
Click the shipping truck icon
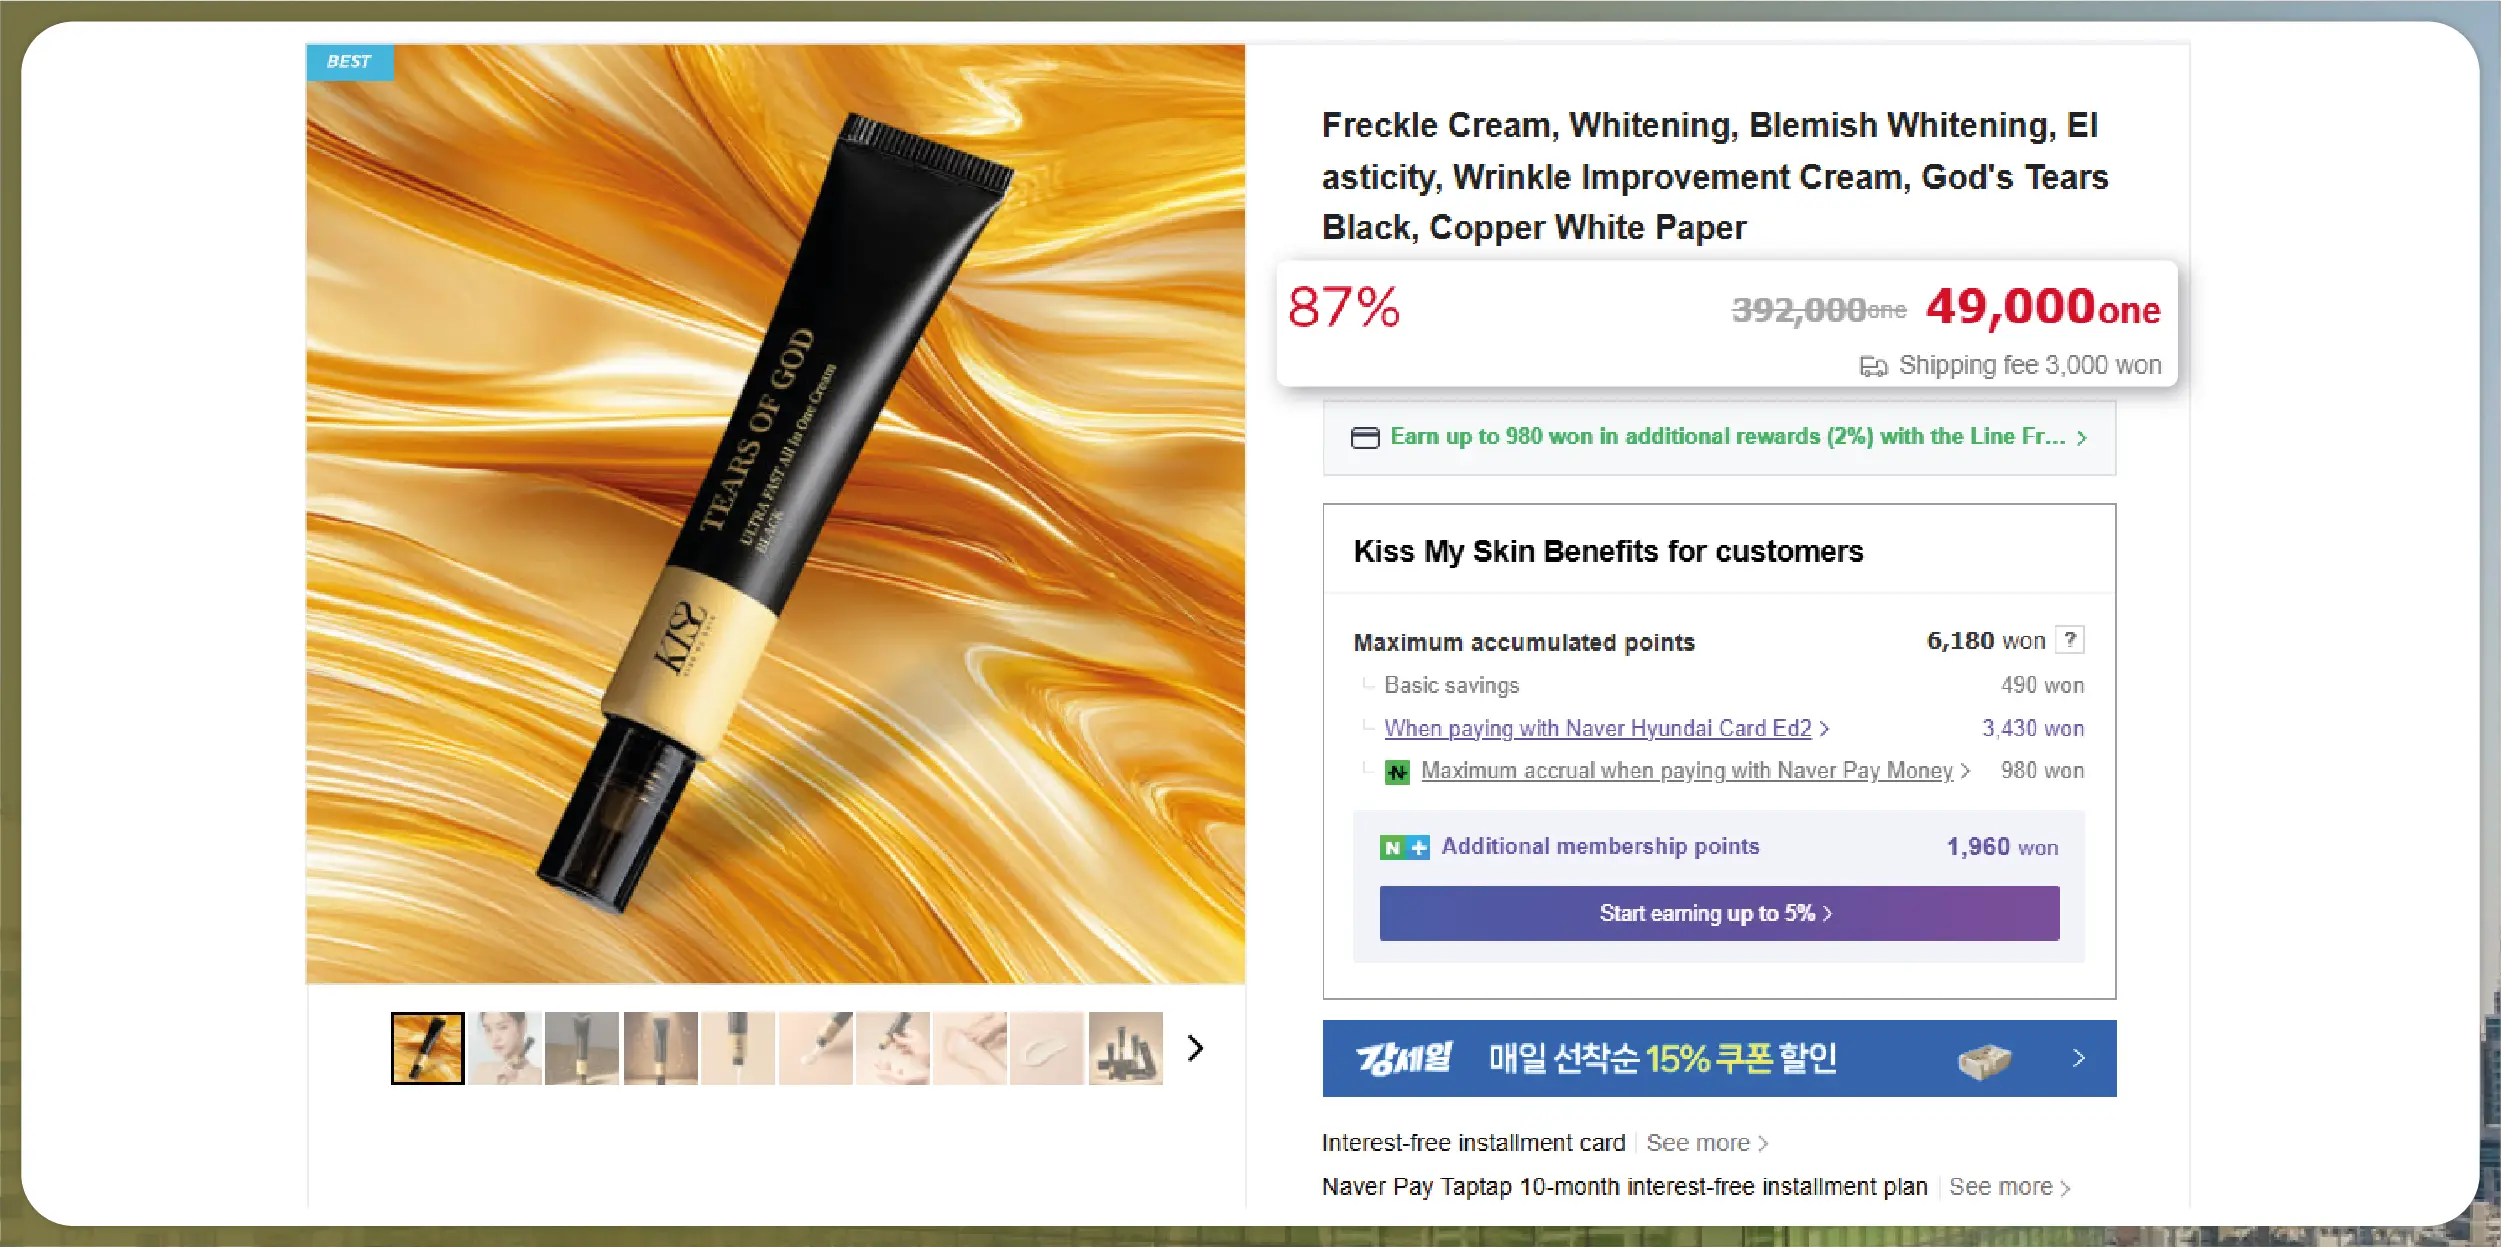point(1873,367)
